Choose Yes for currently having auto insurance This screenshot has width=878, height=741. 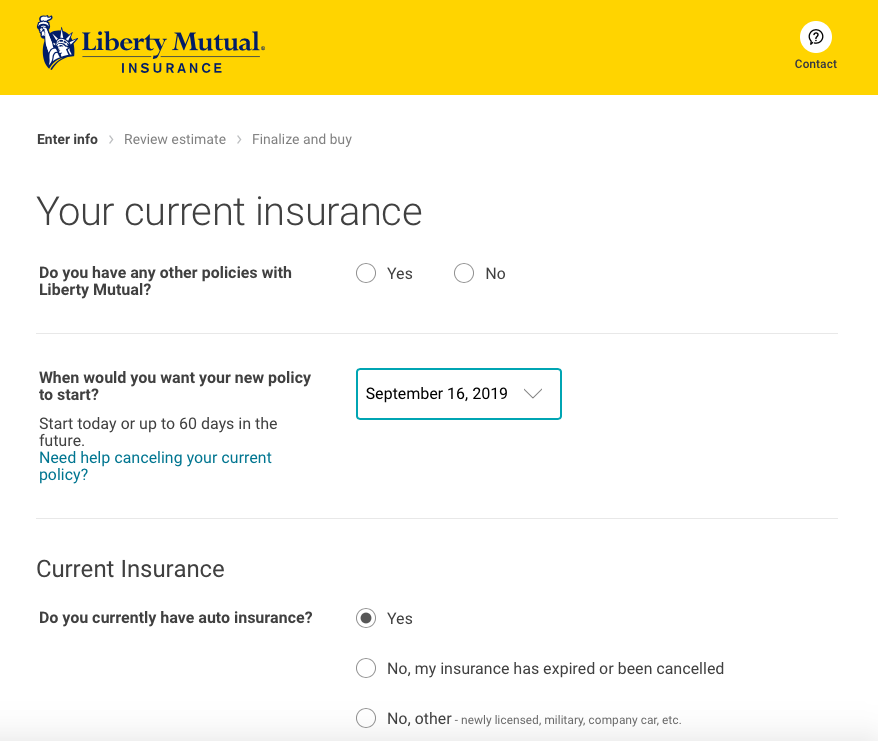(x=366, y=618)
